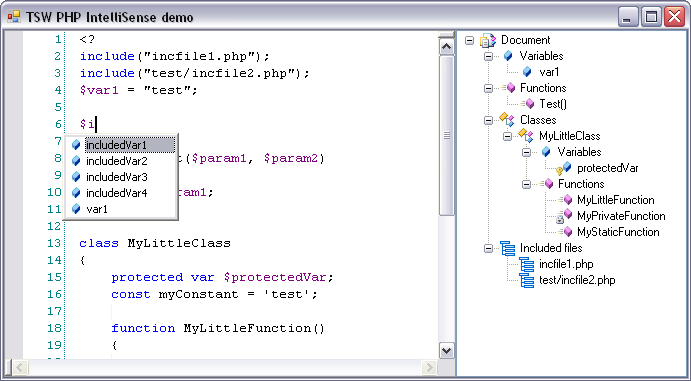Screen dimensions: 691x381
Task: Collapse the Classes node
Action: 488,120
